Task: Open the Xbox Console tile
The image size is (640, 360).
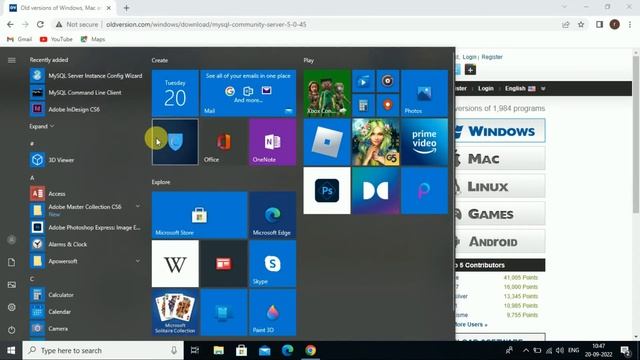Action: (x=327, y=93)
